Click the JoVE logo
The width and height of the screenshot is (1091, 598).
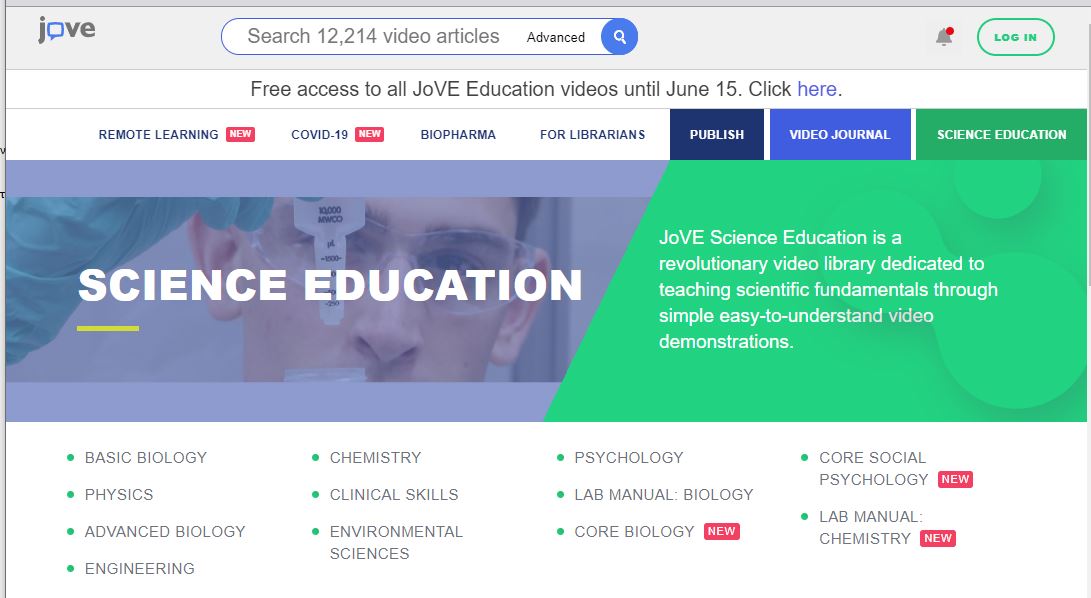point(67,31)
